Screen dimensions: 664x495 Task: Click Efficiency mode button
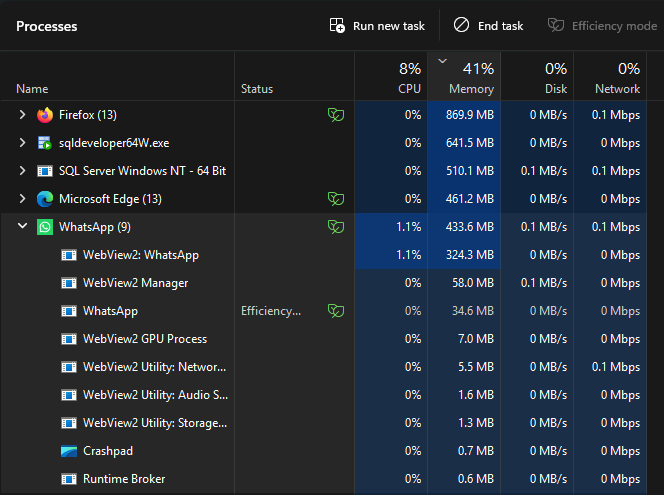(x=602, y=26)
